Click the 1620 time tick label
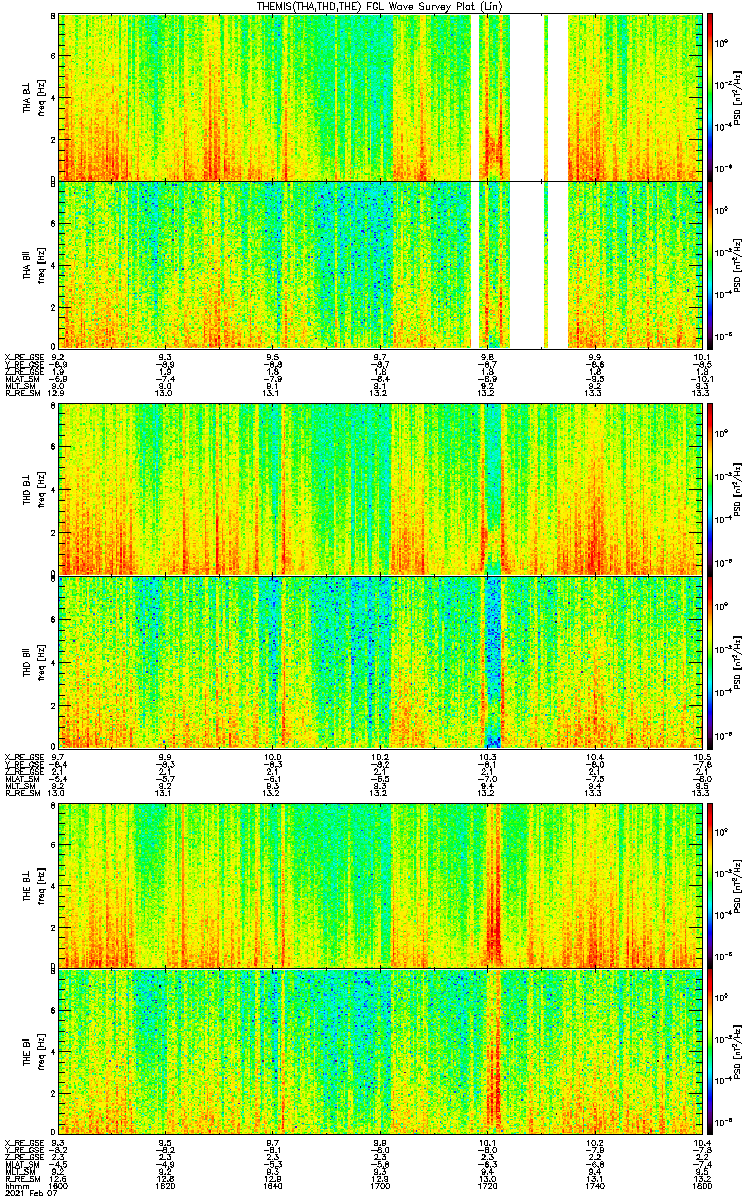The width and height of the screenshot is (750, 1200). tap(167, 1184)
